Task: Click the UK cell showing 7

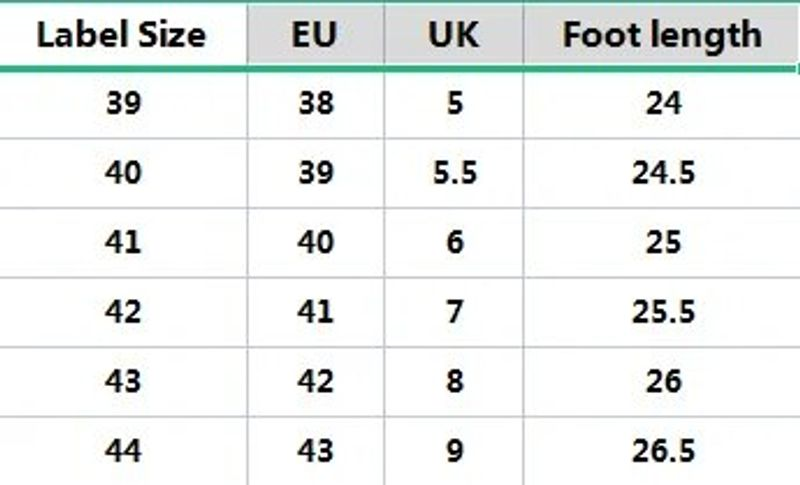Action: (455, 312)
